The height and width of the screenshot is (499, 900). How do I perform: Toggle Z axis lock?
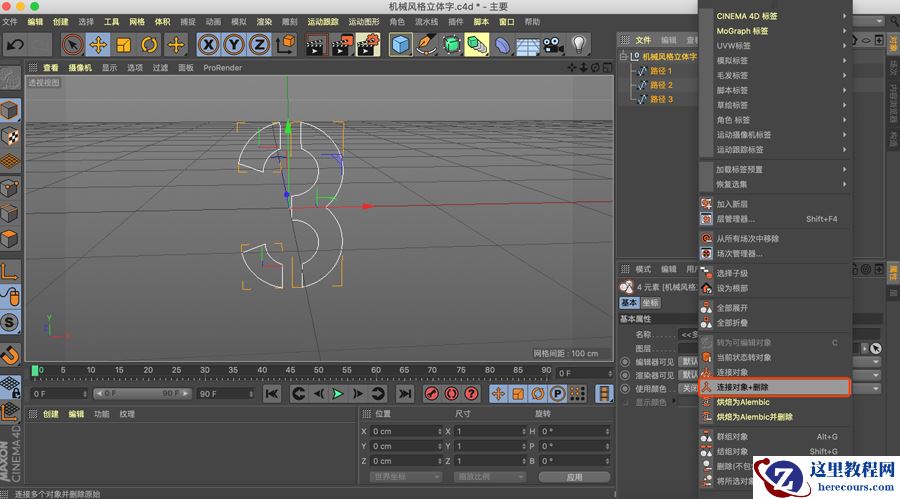tap(259, 44)
